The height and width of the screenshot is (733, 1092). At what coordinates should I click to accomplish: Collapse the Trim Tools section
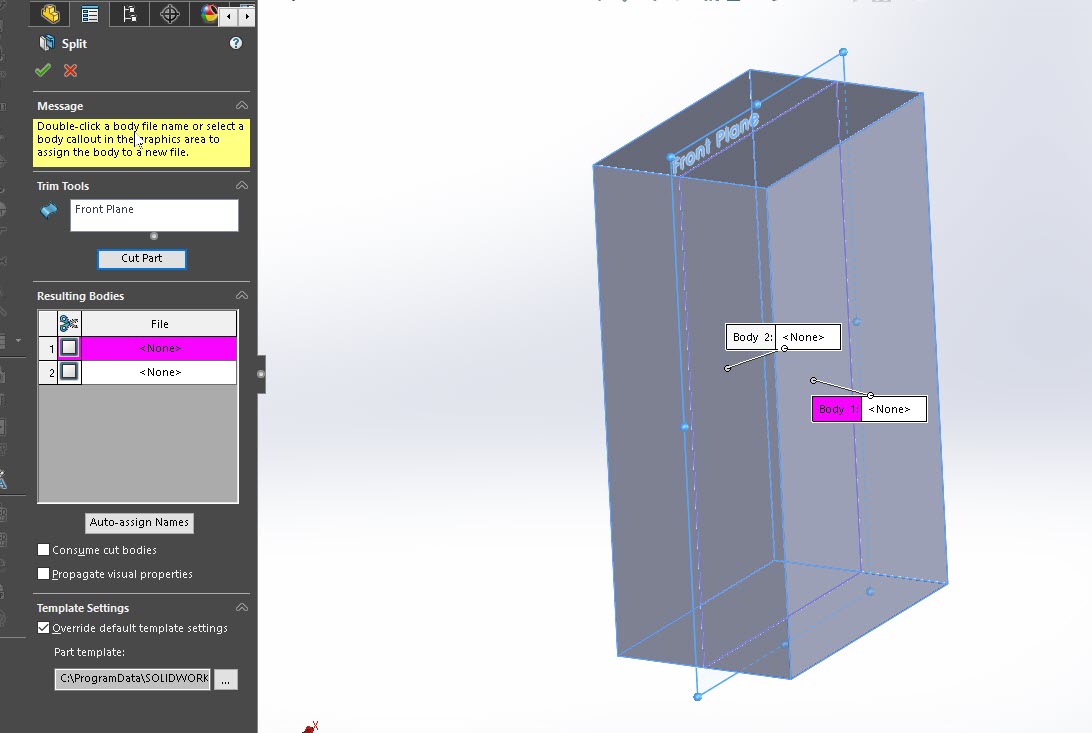242,186
